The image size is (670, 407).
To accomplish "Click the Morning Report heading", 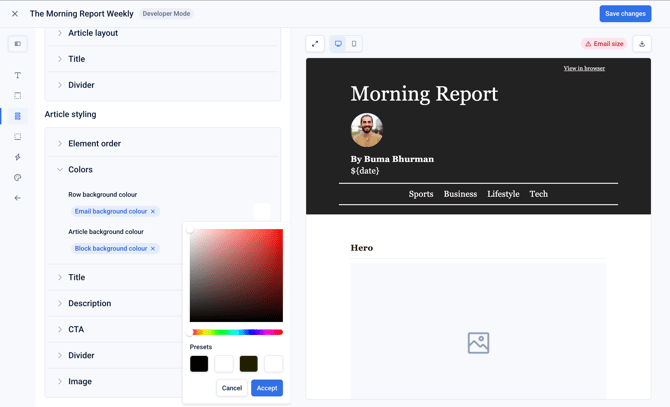I will [424, 94].
